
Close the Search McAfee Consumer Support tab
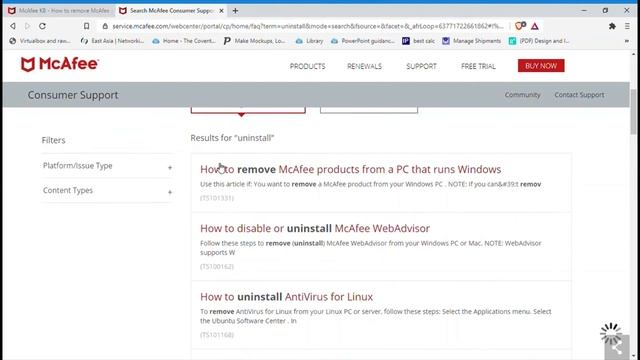point(221,11)
